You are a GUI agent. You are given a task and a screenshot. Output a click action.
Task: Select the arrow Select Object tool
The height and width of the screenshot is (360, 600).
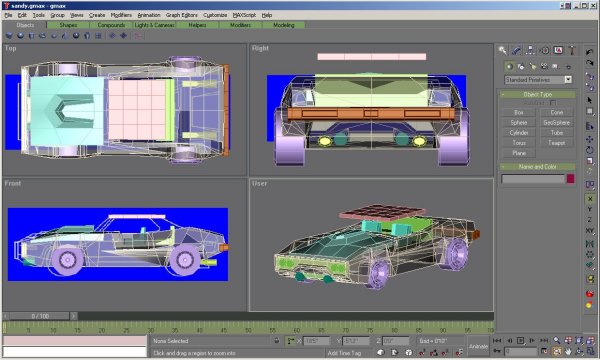pyautogui.click(x=590, y=100)
